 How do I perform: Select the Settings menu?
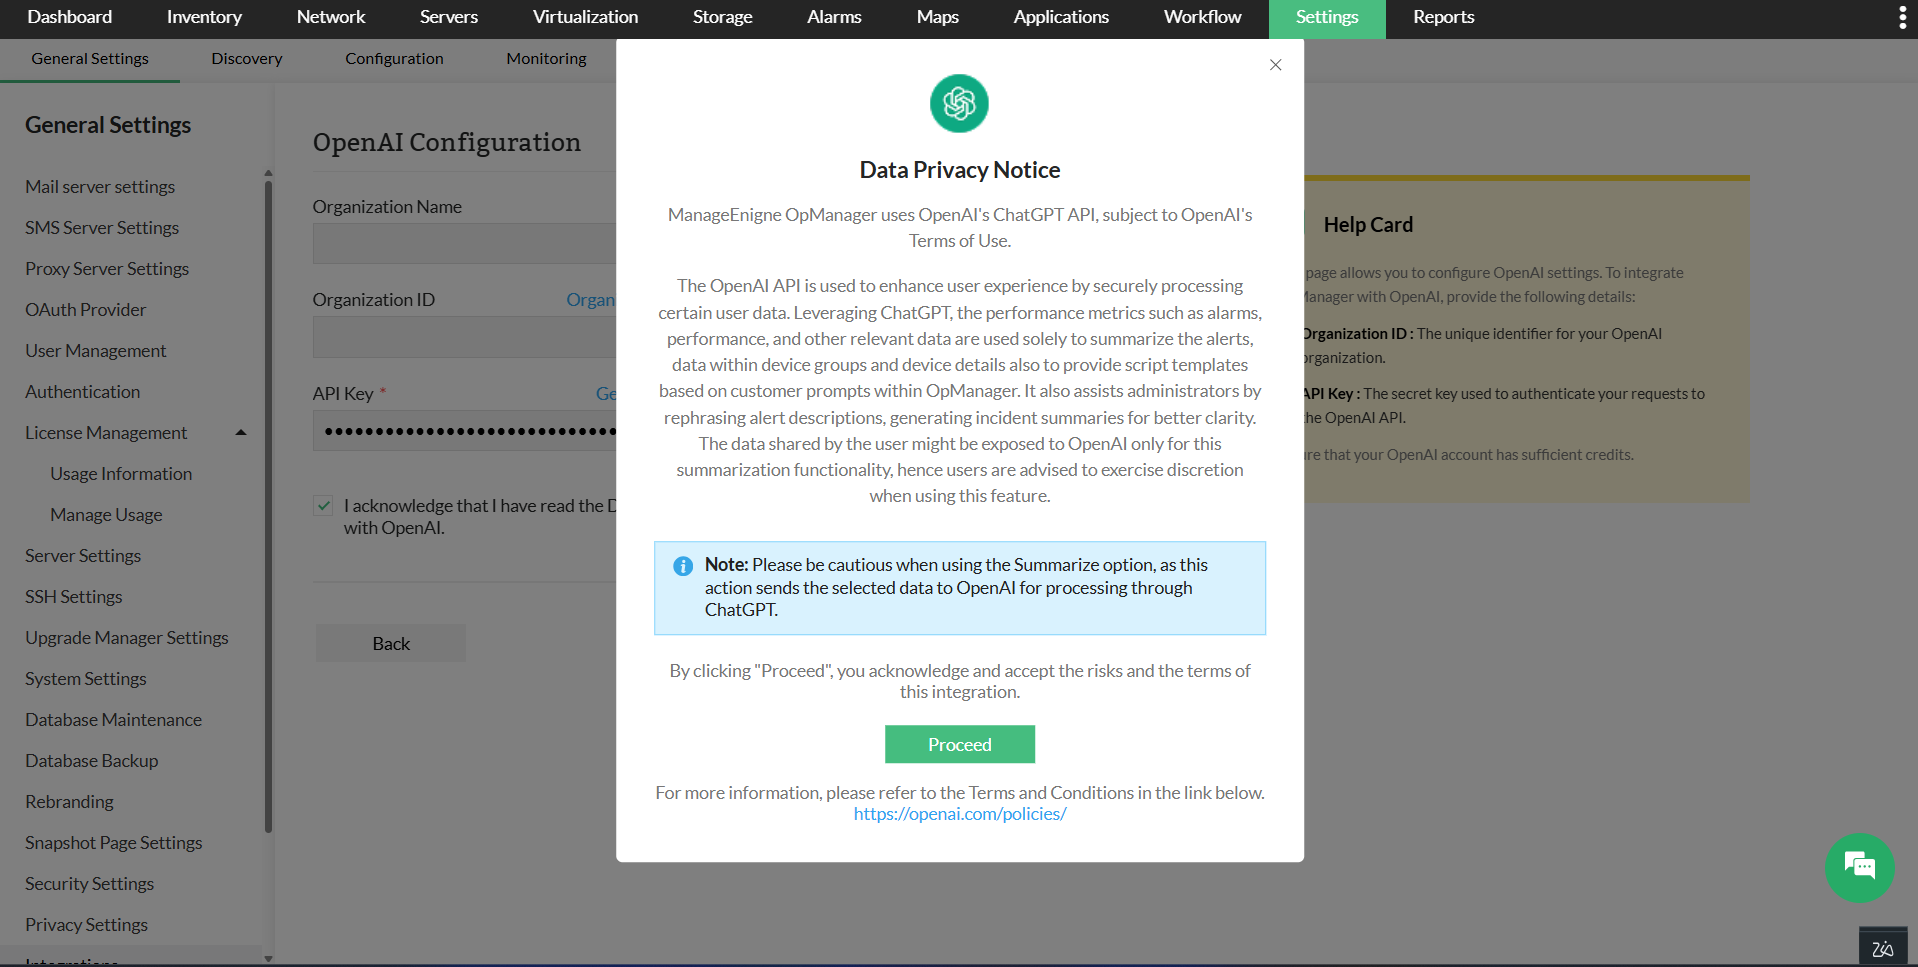point(1327,18)
